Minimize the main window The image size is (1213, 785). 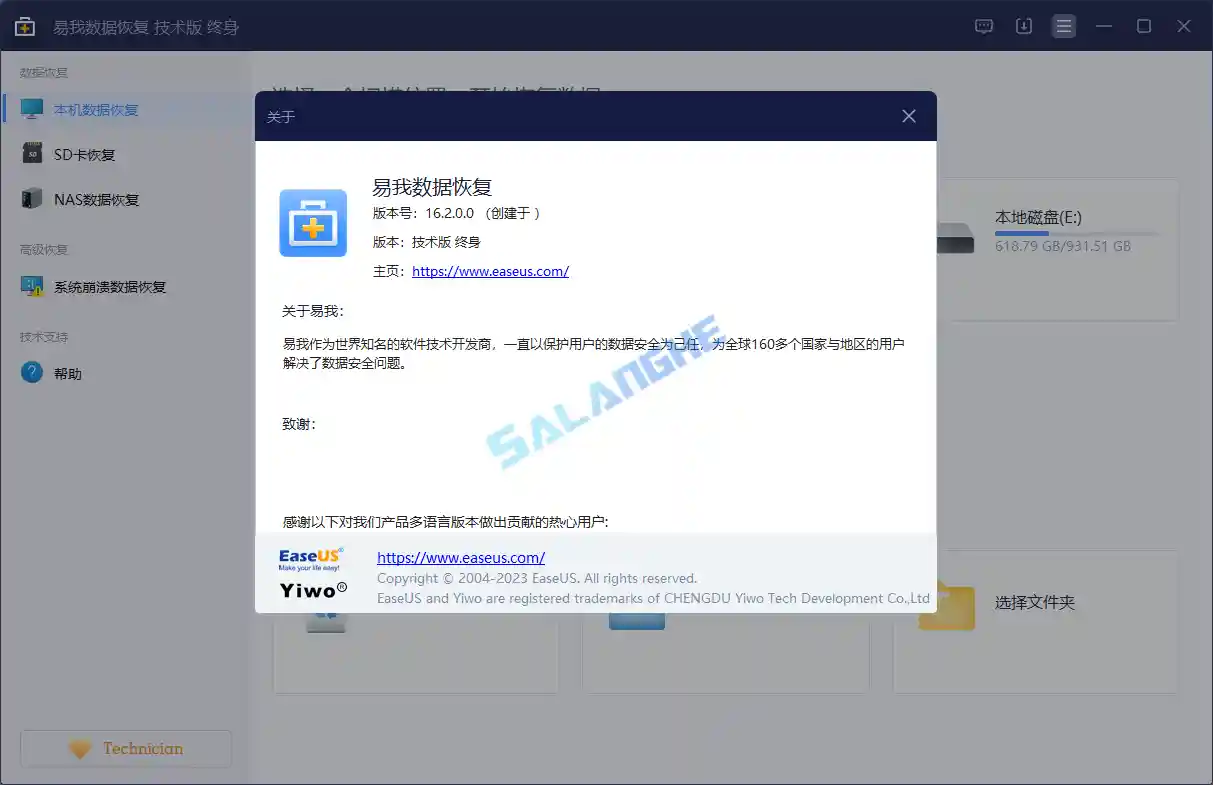(x=1104, y=26)
